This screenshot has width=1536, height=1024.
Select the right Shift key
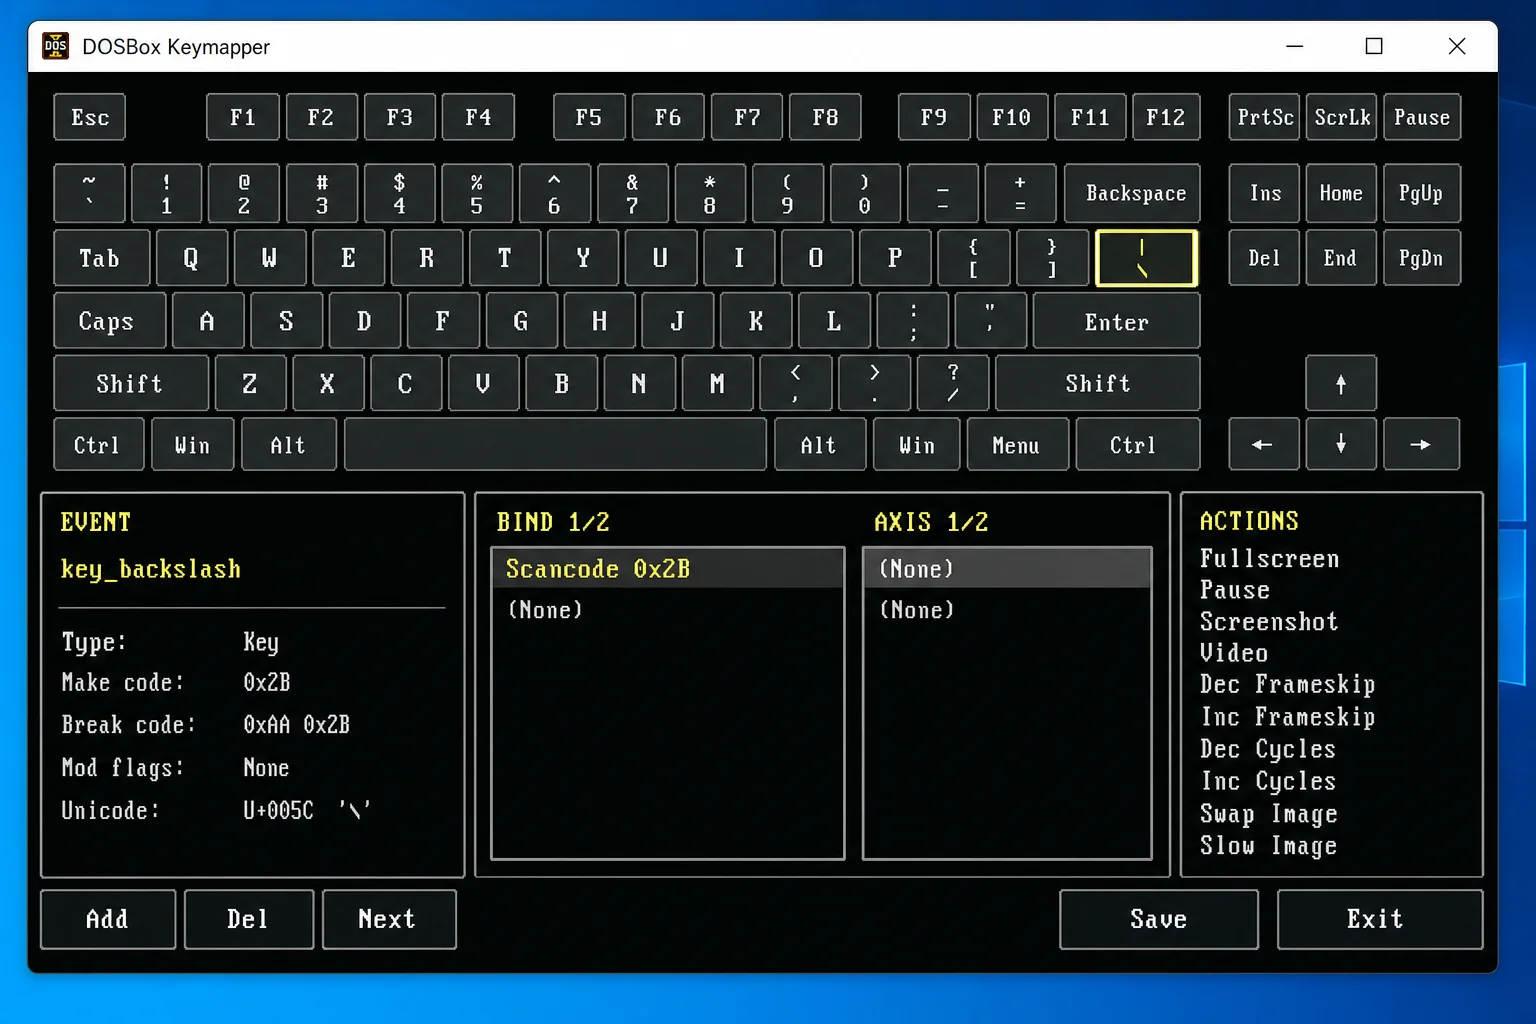pos(1098,383)
